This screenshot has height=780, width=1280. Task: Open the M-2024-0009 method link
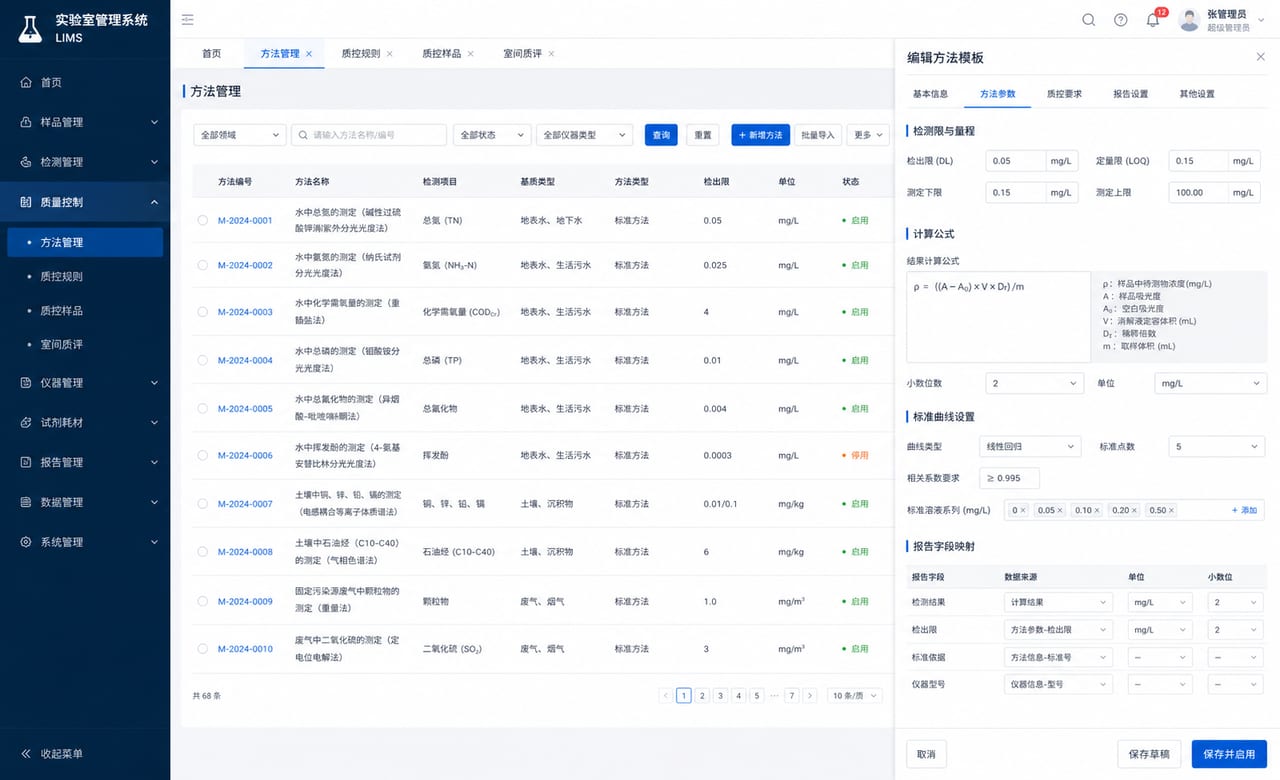click(x=245, y=602)
